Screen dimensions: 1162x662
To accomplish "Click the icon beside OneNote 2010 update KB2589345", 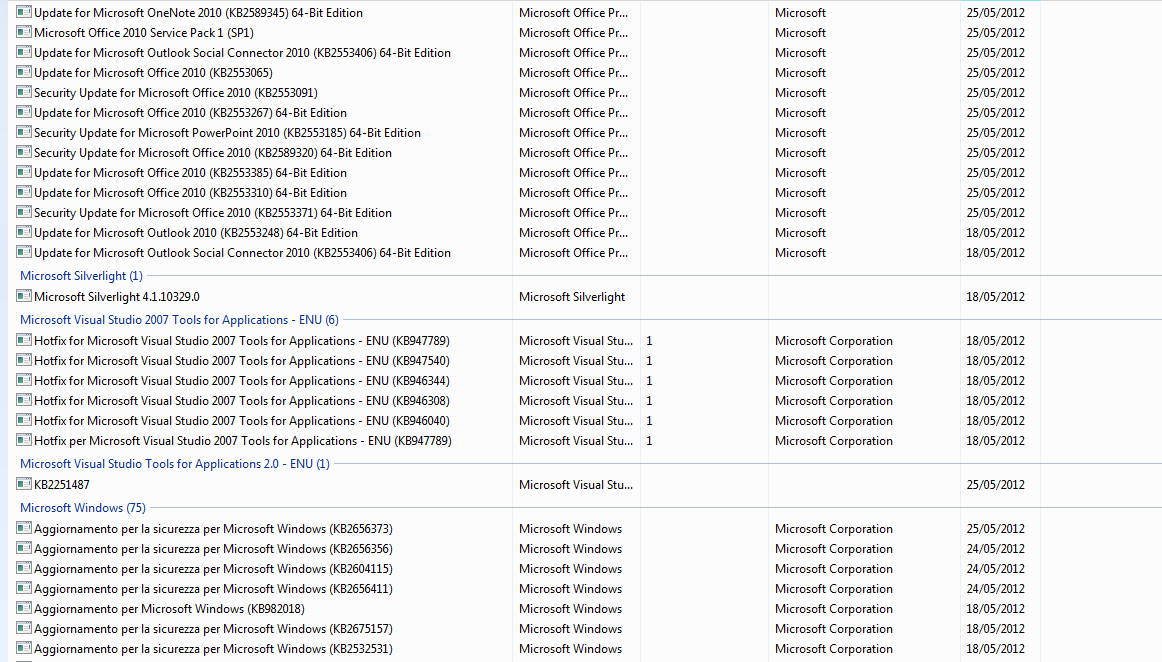I will coord(24,12).
